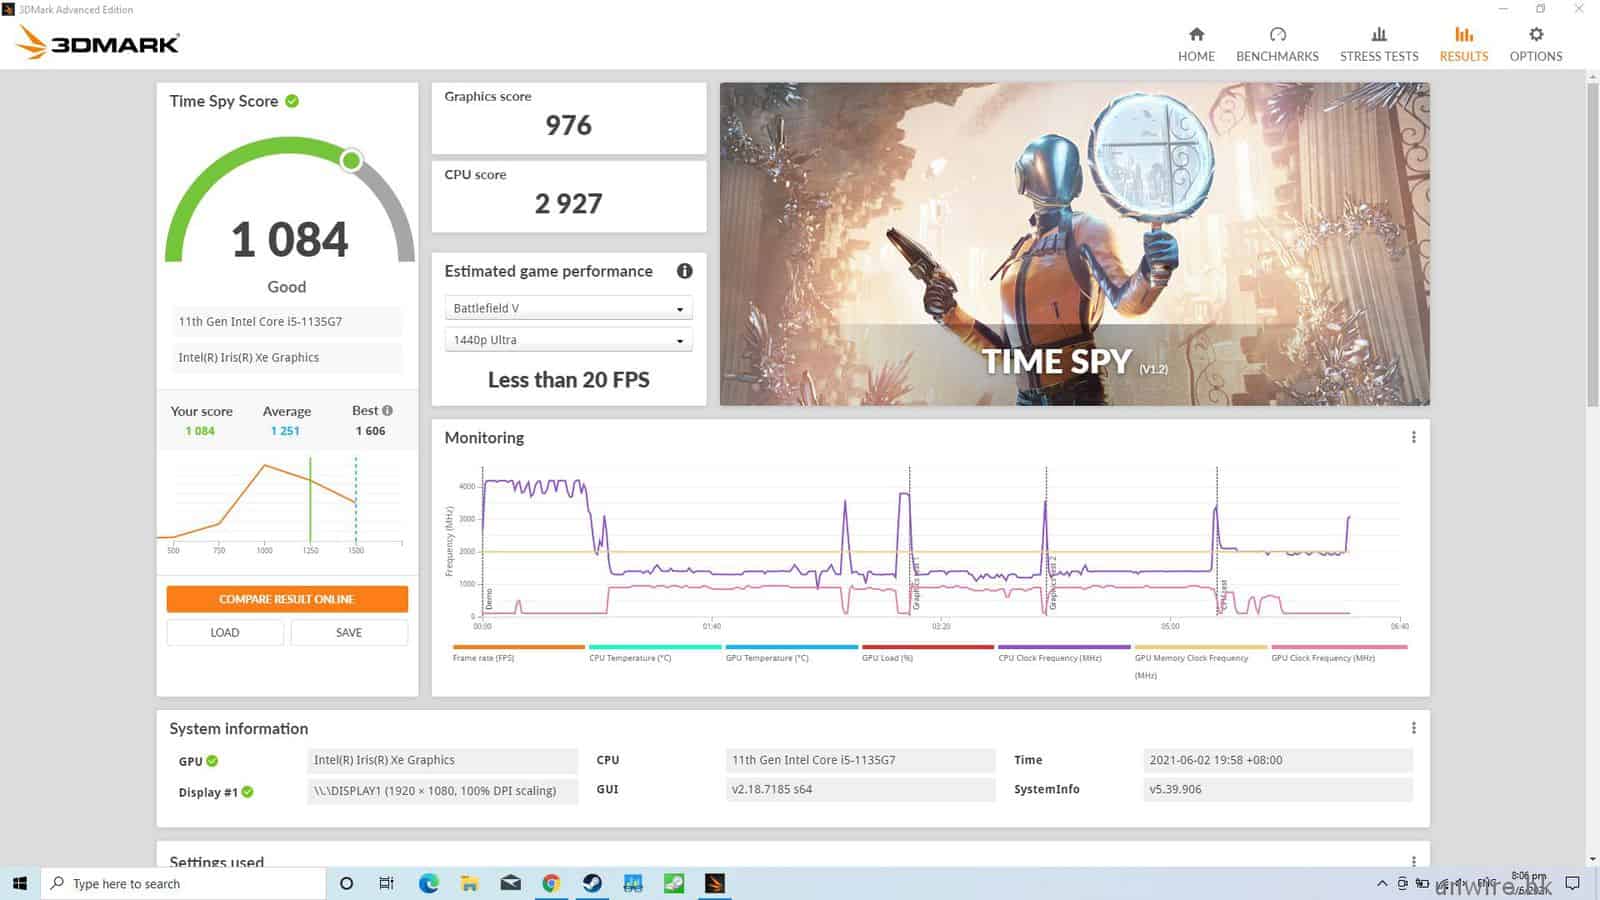Screen dimensions: 1600x900
Task: Click the info icon next to Best score
Action: pos(387,410)
